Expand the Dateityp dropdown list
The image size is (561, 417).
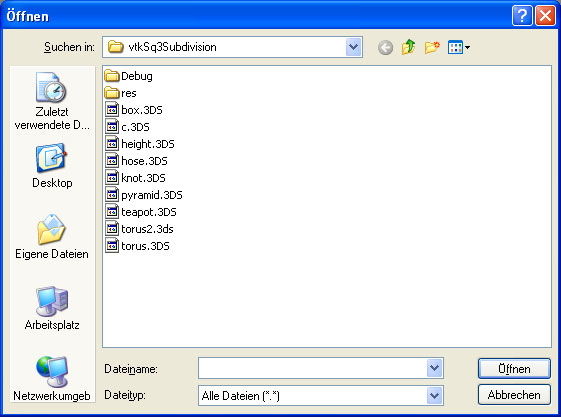pos(434,396)
